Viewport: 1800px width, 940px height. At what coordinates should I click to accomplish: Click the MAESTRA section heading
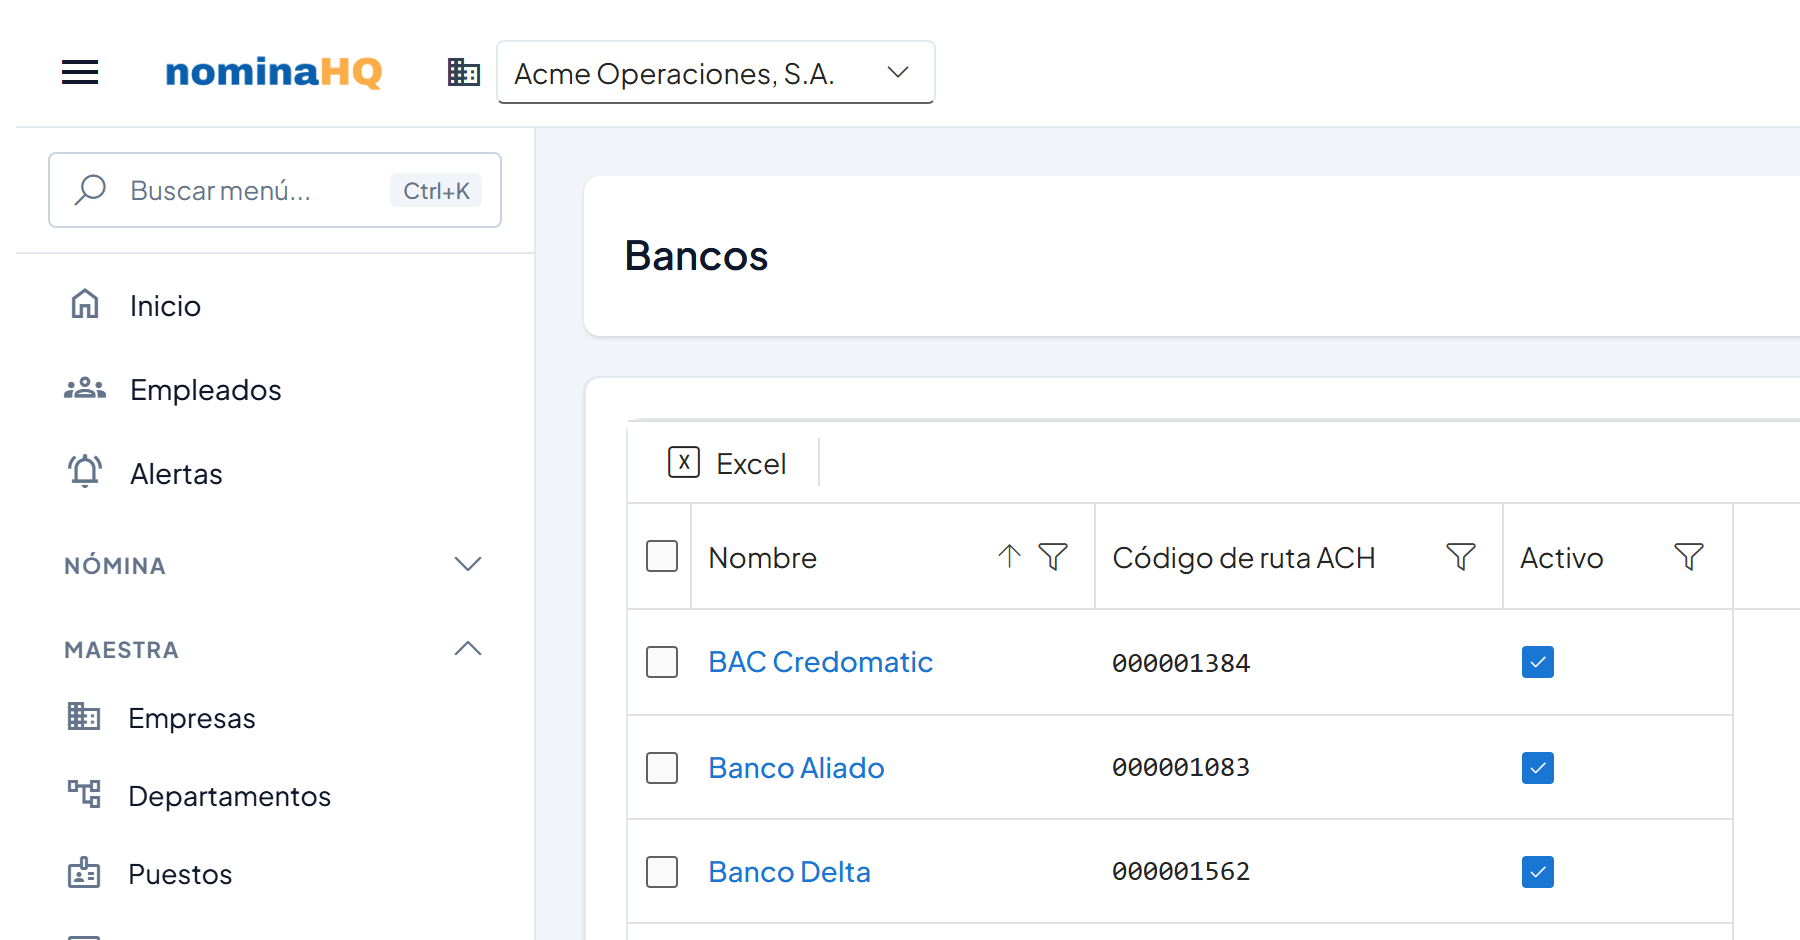121,650
